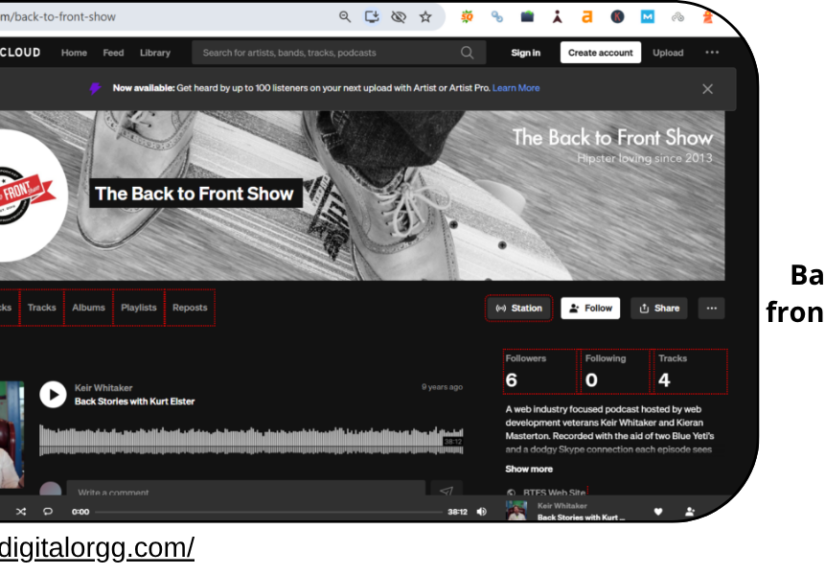Viewport: 825px width, 575px height.
Task: Click the player bar progress timeline
Action: coord(269,511)
